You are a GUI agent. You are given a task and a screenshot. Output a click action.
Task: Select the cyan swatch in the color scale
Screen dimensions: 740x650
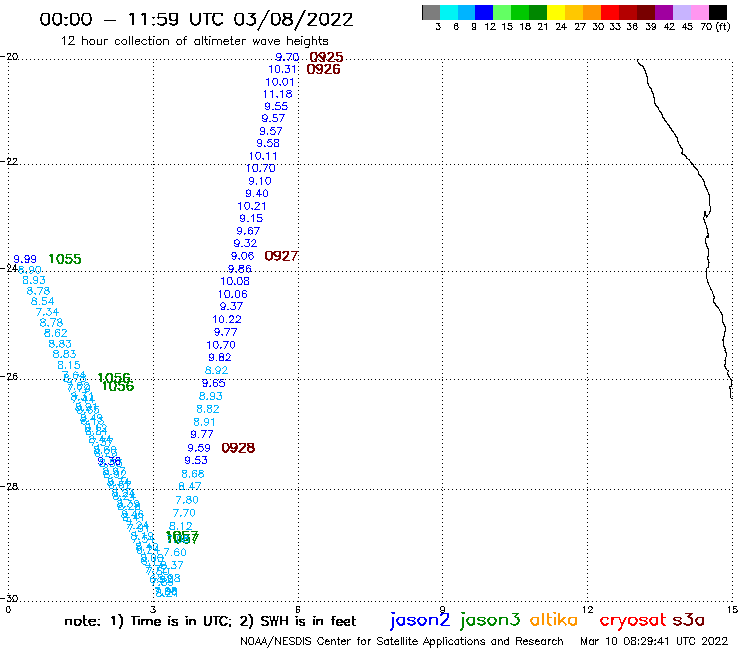point(449,12)
